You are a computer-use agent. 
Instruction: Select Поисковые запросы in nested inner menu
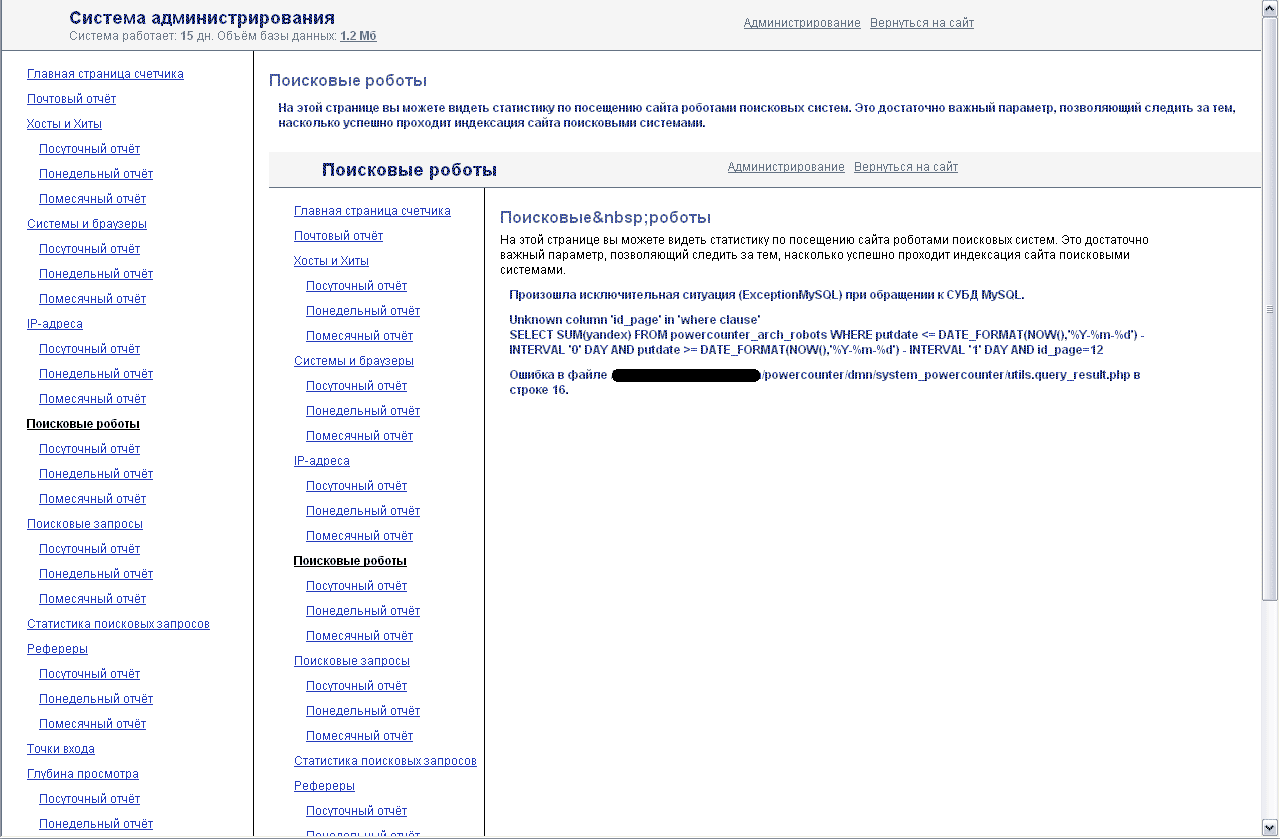pyautogui.click(x=352, y=661)
